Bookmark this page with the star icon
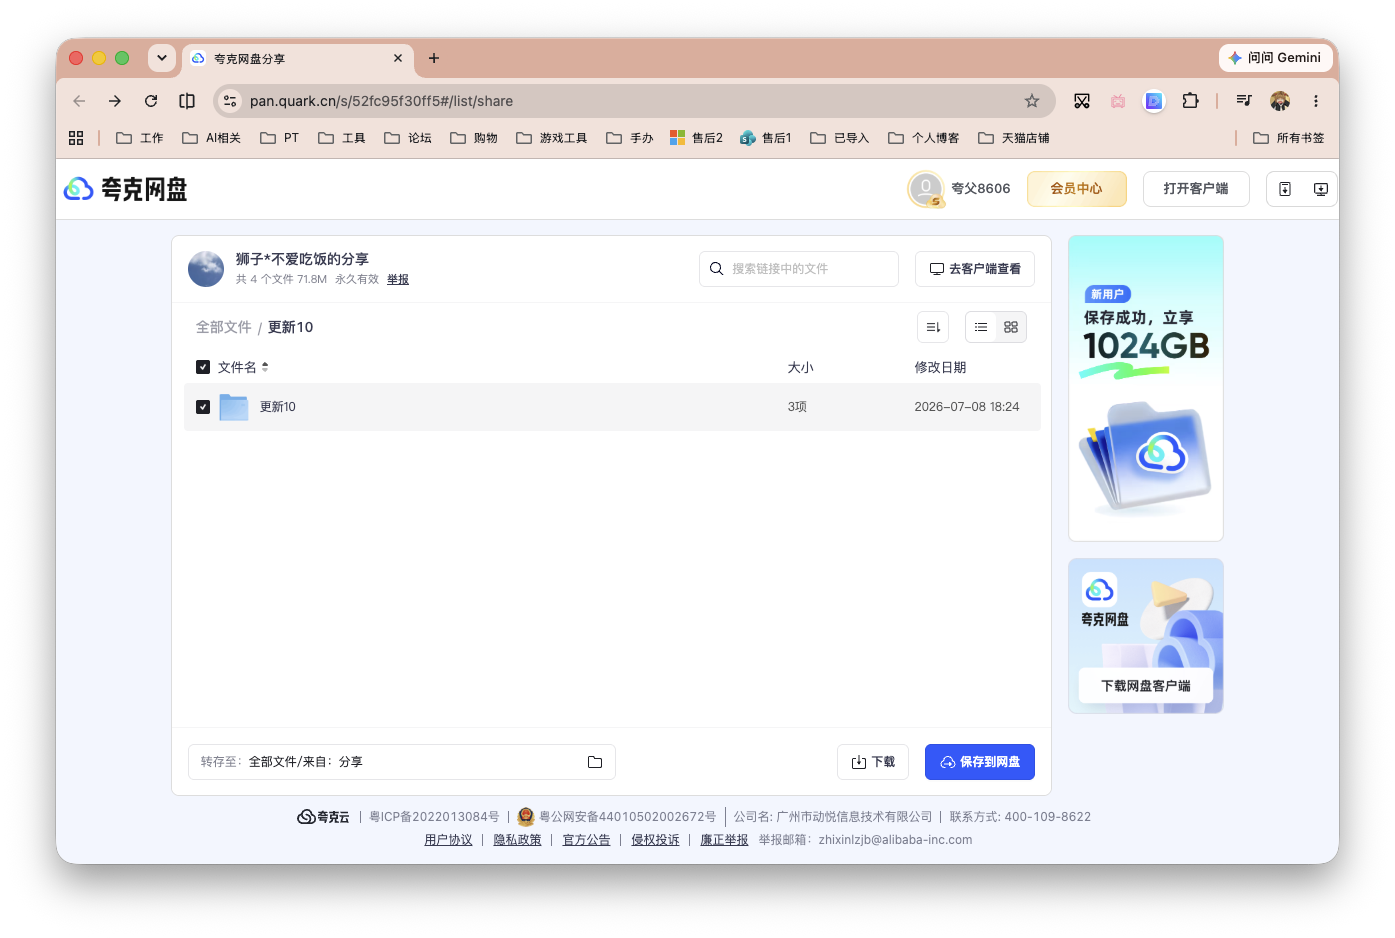 point(1032,101)
